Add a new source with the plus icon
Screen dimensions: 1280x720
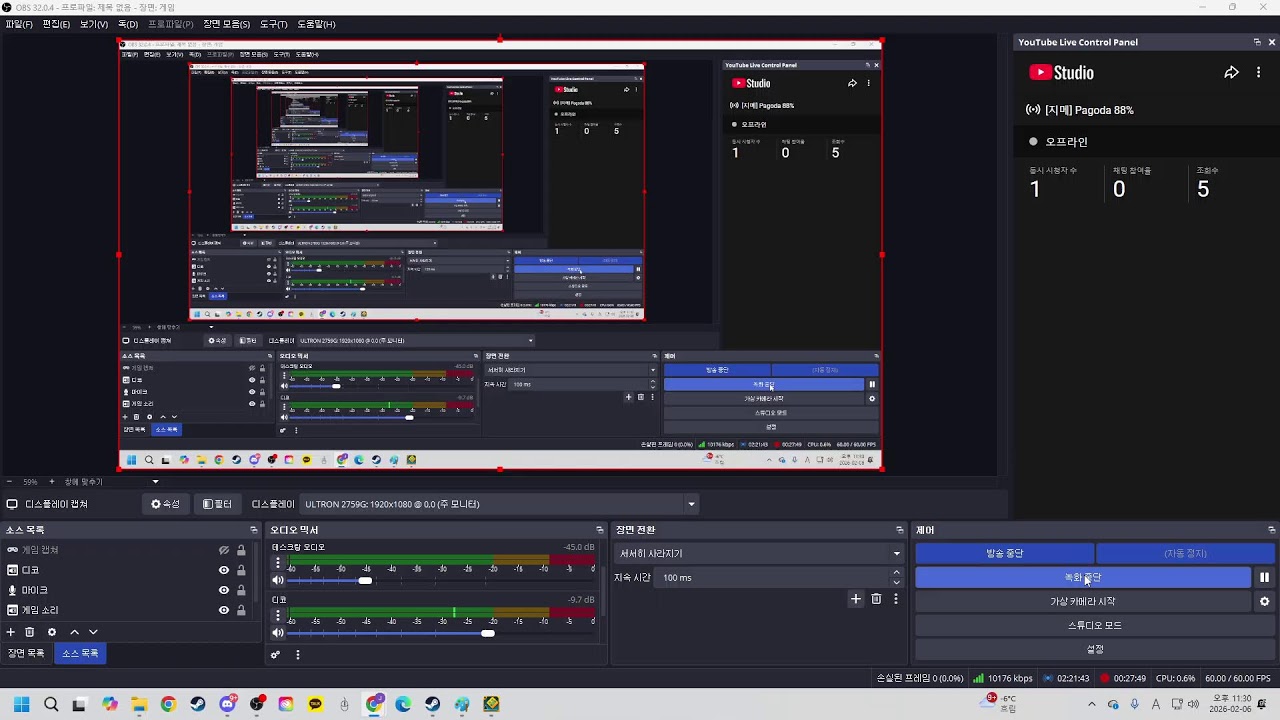tap(11, 632)
